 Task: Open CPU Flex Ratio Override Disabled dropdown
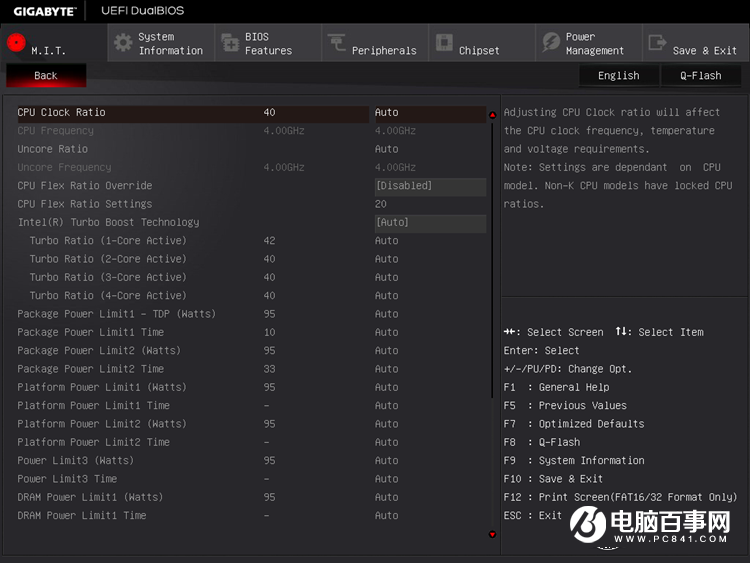click(x=430, y=186)
